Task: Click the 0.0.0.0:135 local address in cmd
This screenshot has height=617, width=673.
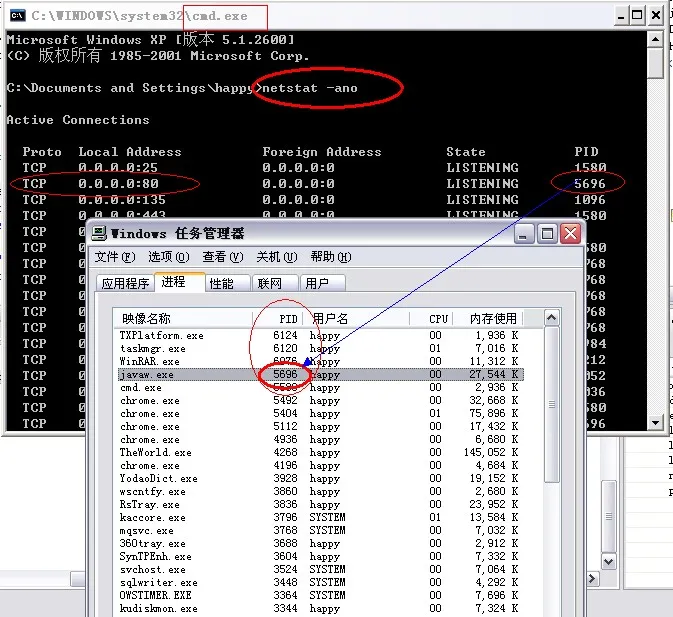Action: [122, 200]
